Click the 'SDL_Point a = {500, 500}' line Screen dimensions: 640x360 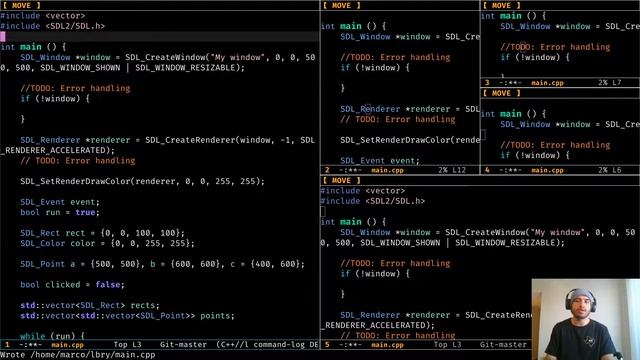162,264
